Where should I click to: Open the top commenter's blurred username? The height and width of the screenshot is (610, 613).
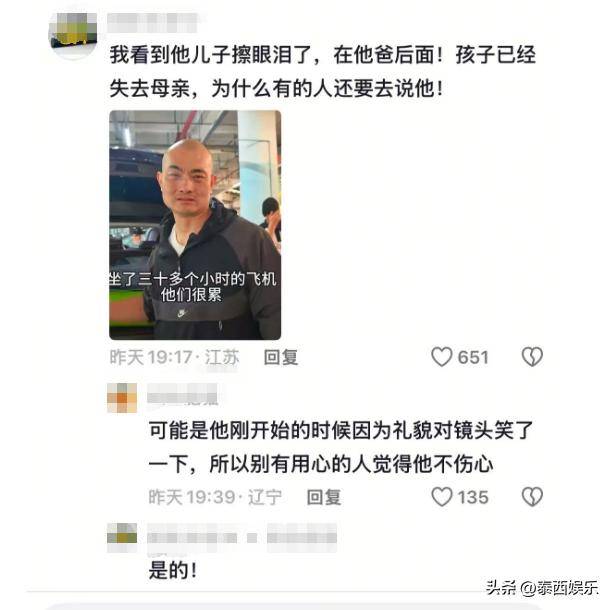[152, 23]
